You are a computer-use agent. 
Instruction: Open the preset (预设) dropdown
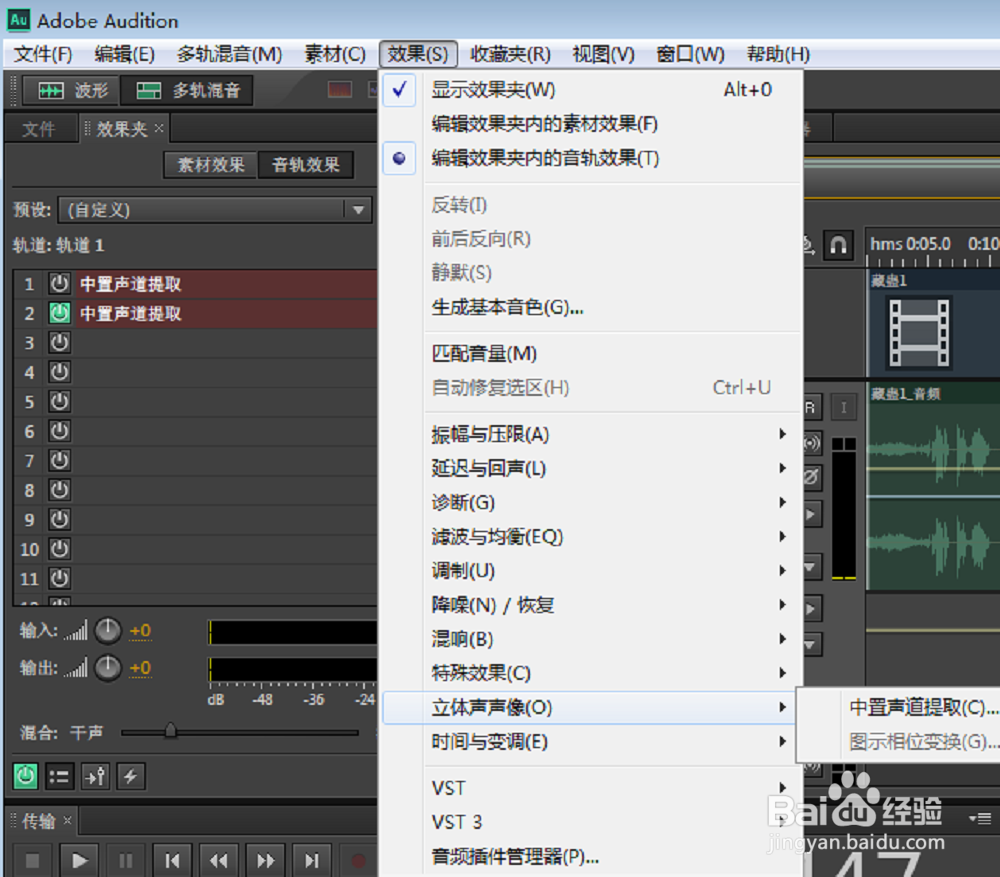click(x=215, y=210)
